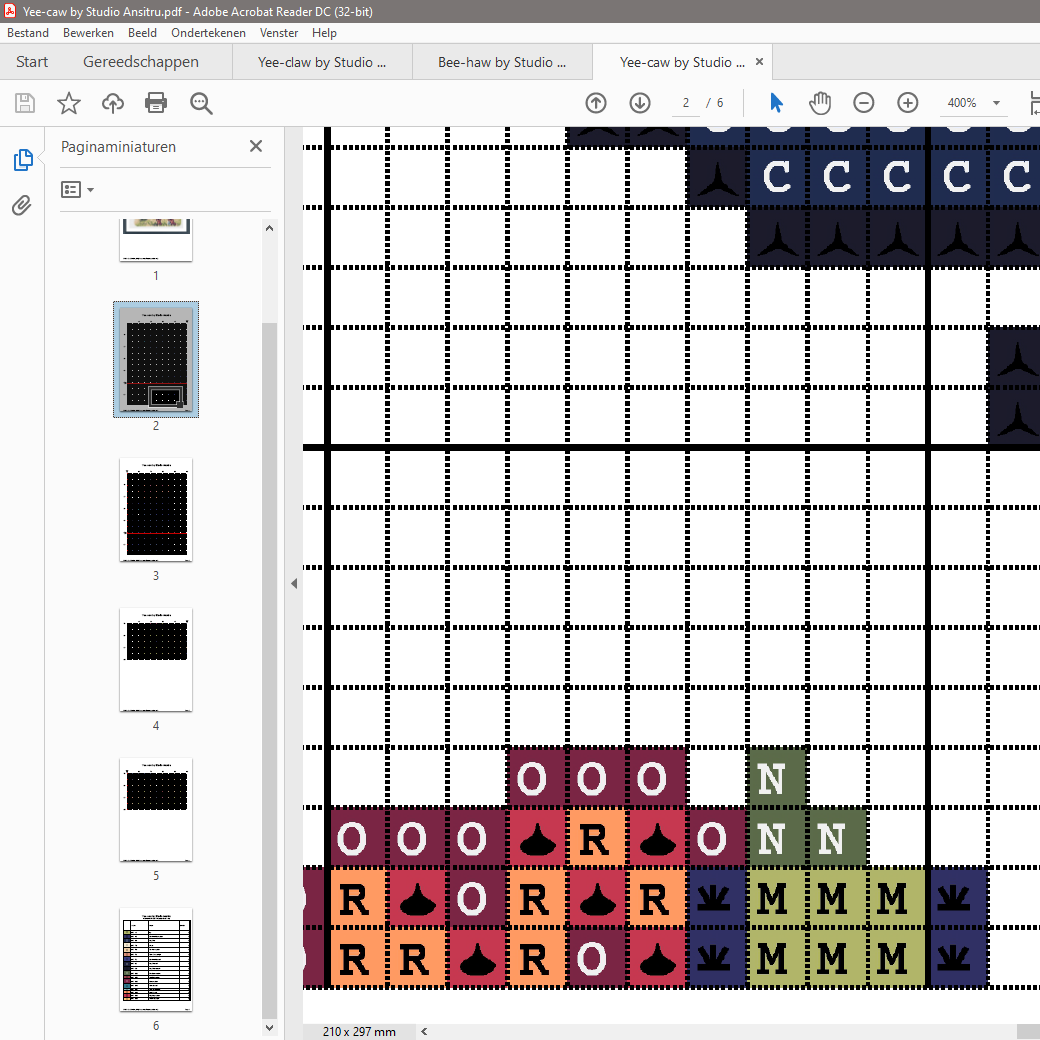The height and width of the screenshot is (1040, 1040).
Task: Open the Bewerken menu
Action: 88,33
